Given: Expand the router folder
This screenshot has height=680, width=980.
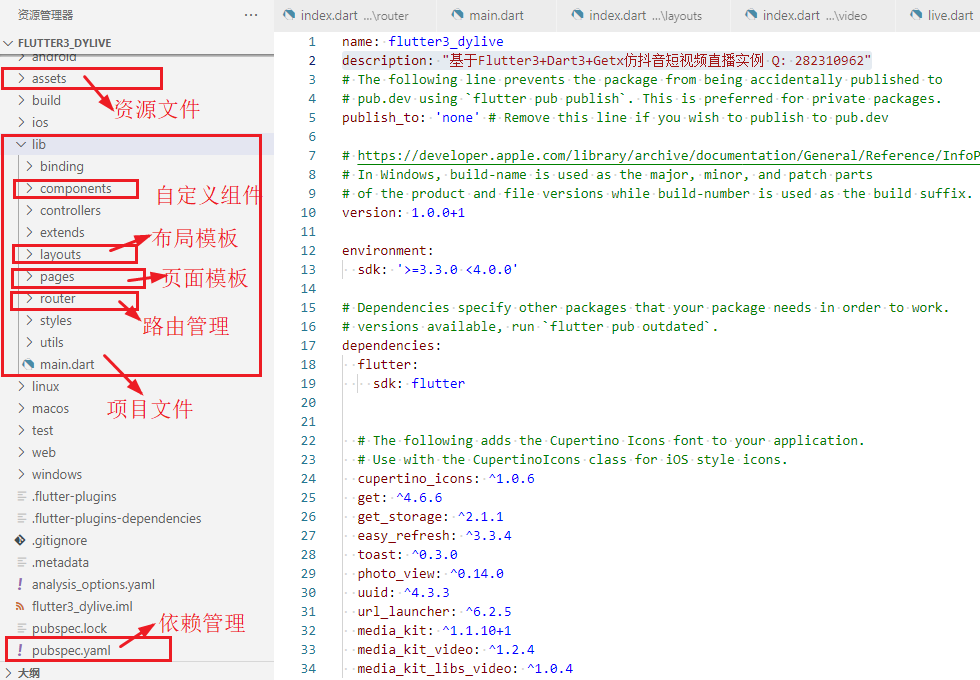Looking at the screenshot, I should tap(29, 298).
